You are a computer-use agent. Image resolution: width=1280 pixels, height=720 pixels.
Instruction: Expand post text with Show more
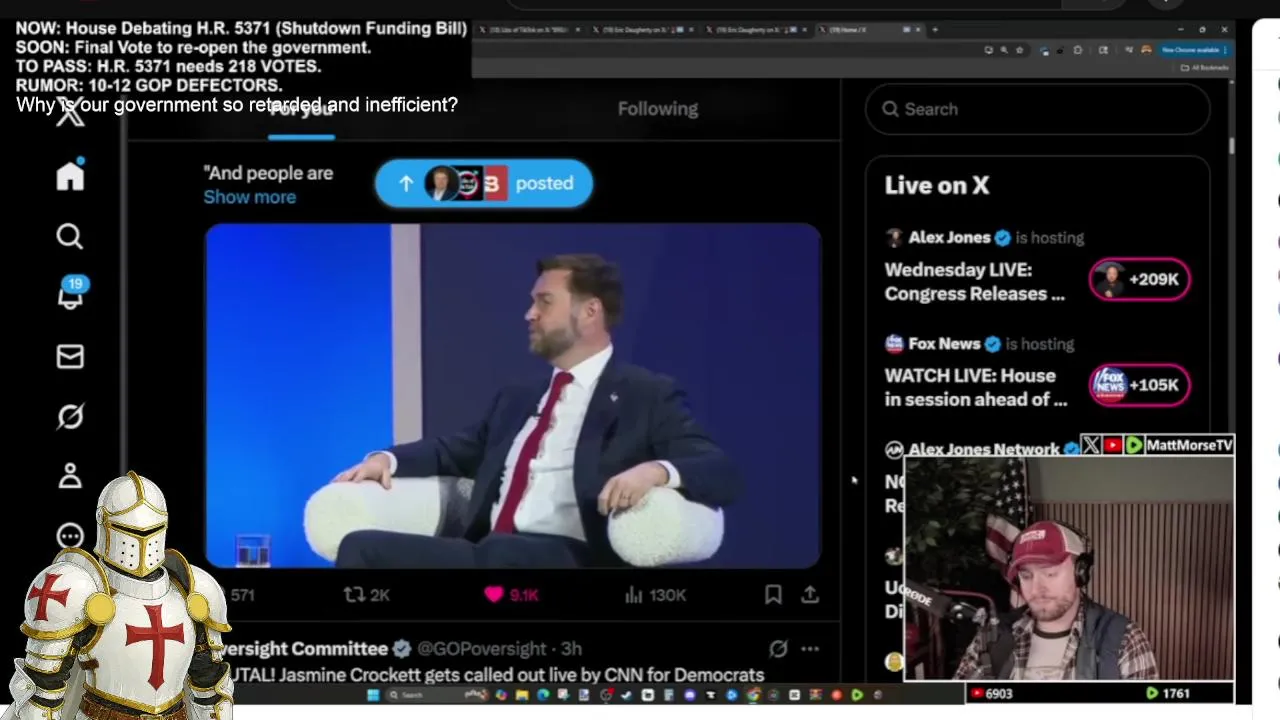(250, 197)
